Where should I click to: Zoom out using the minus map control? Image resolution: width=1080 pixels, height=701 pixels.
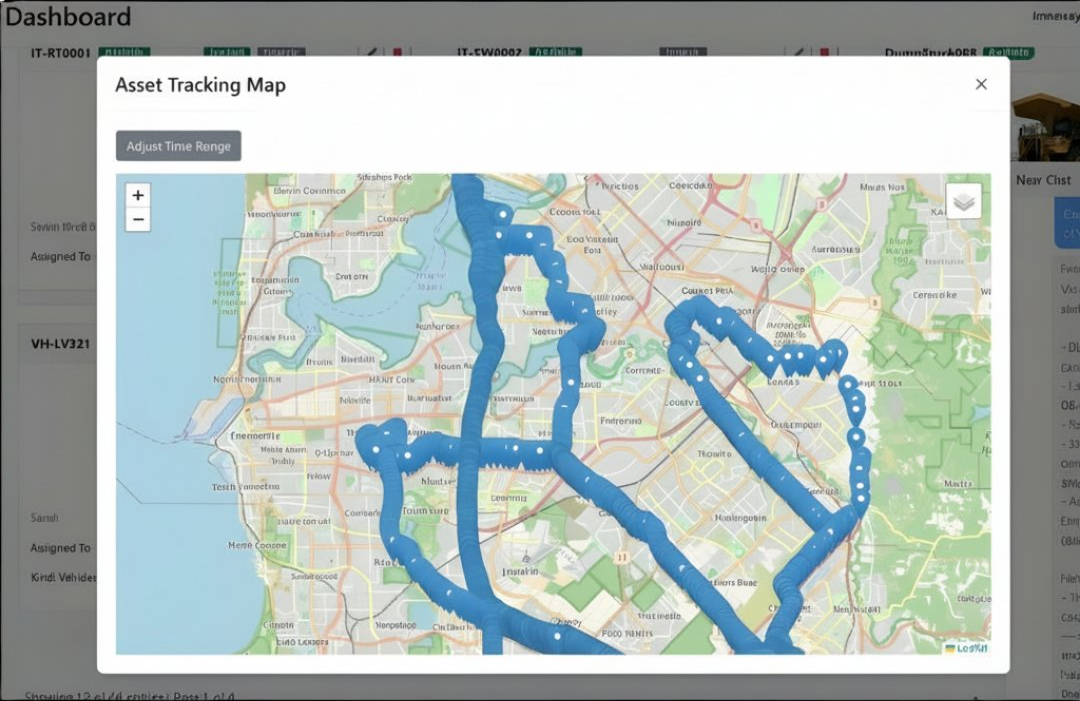(137, 218)
